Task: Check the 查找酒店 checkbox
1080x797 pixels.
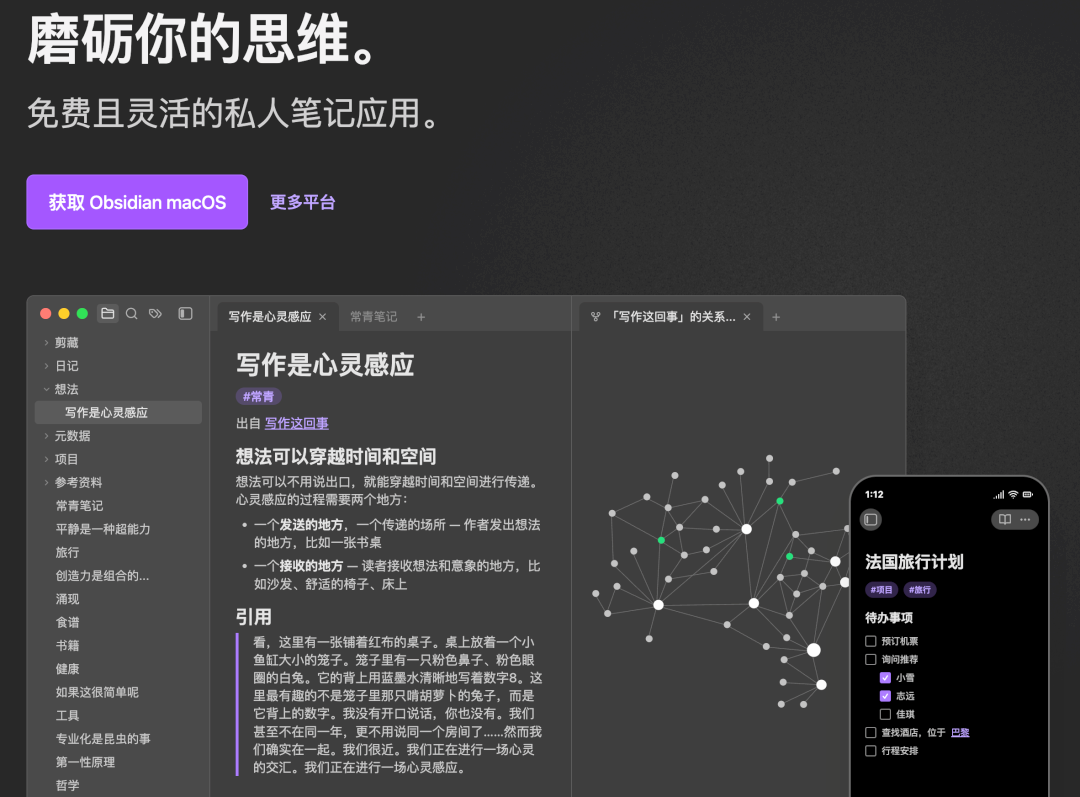Action: 871,733
